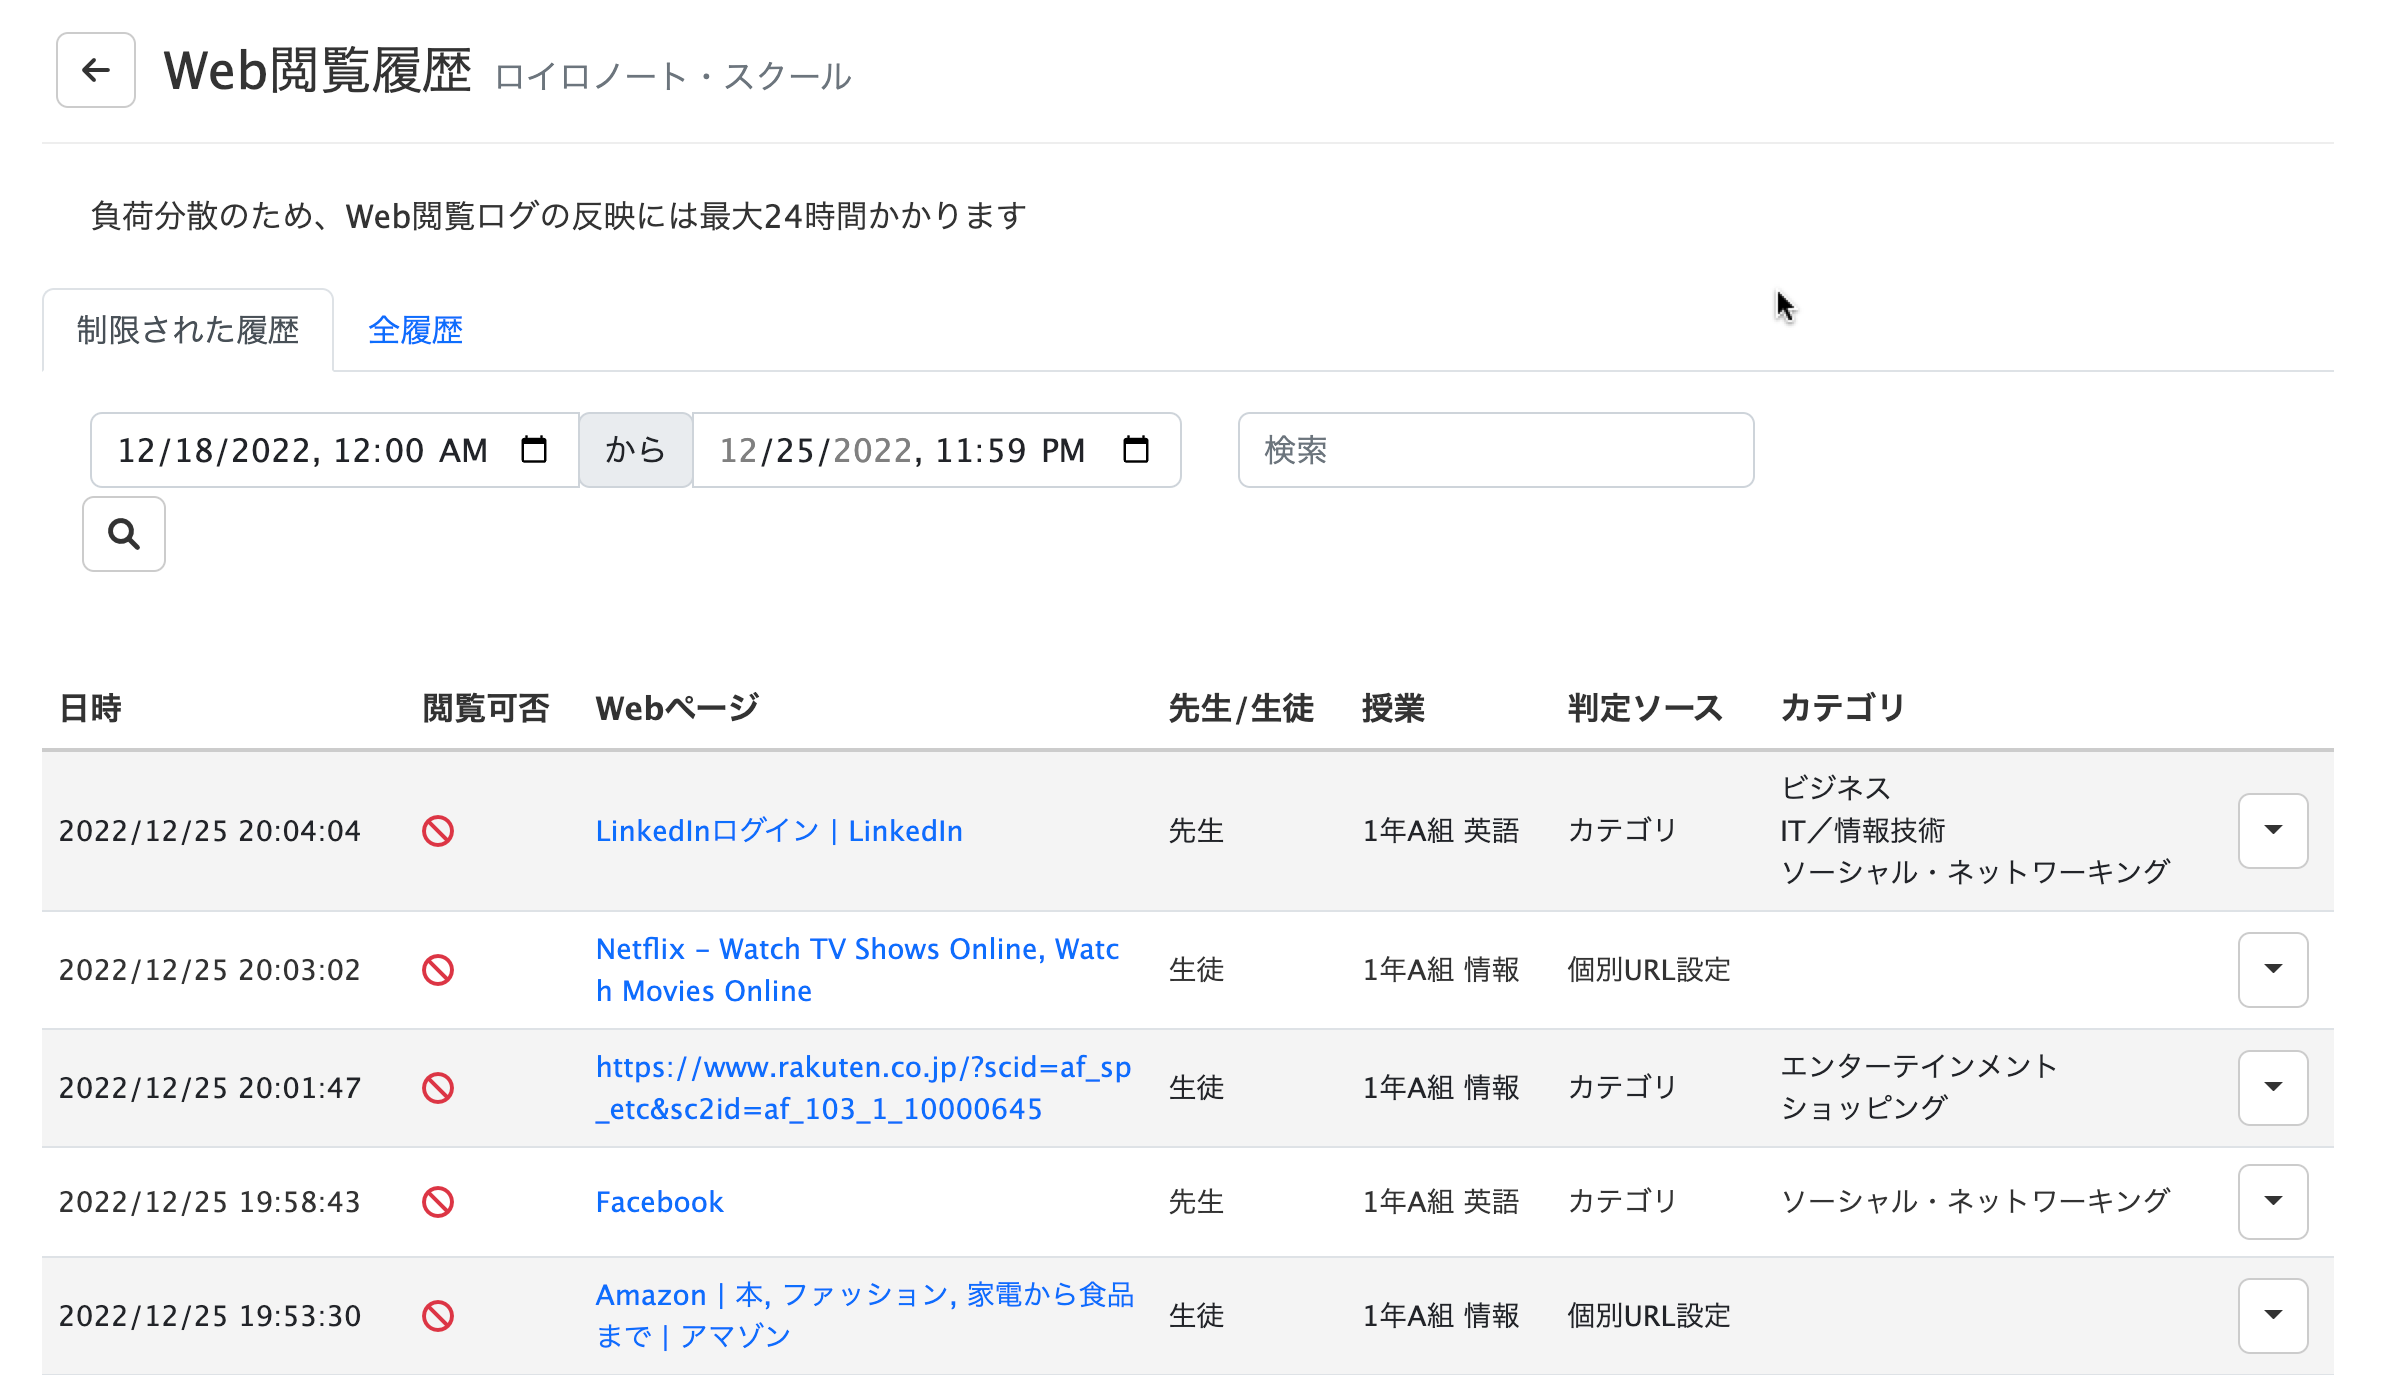Click blocked icon in Facebook row

pos(438,1202)
